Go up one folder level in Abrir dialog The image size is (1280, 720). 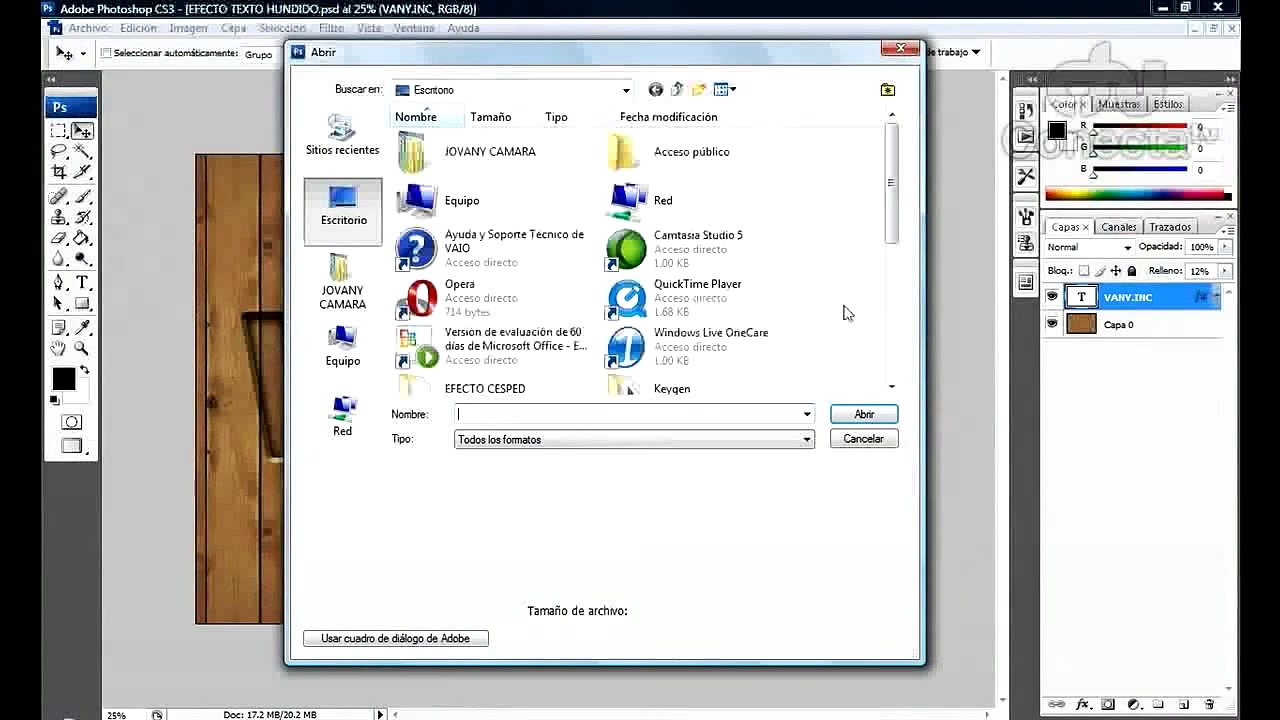click(677, 90)
